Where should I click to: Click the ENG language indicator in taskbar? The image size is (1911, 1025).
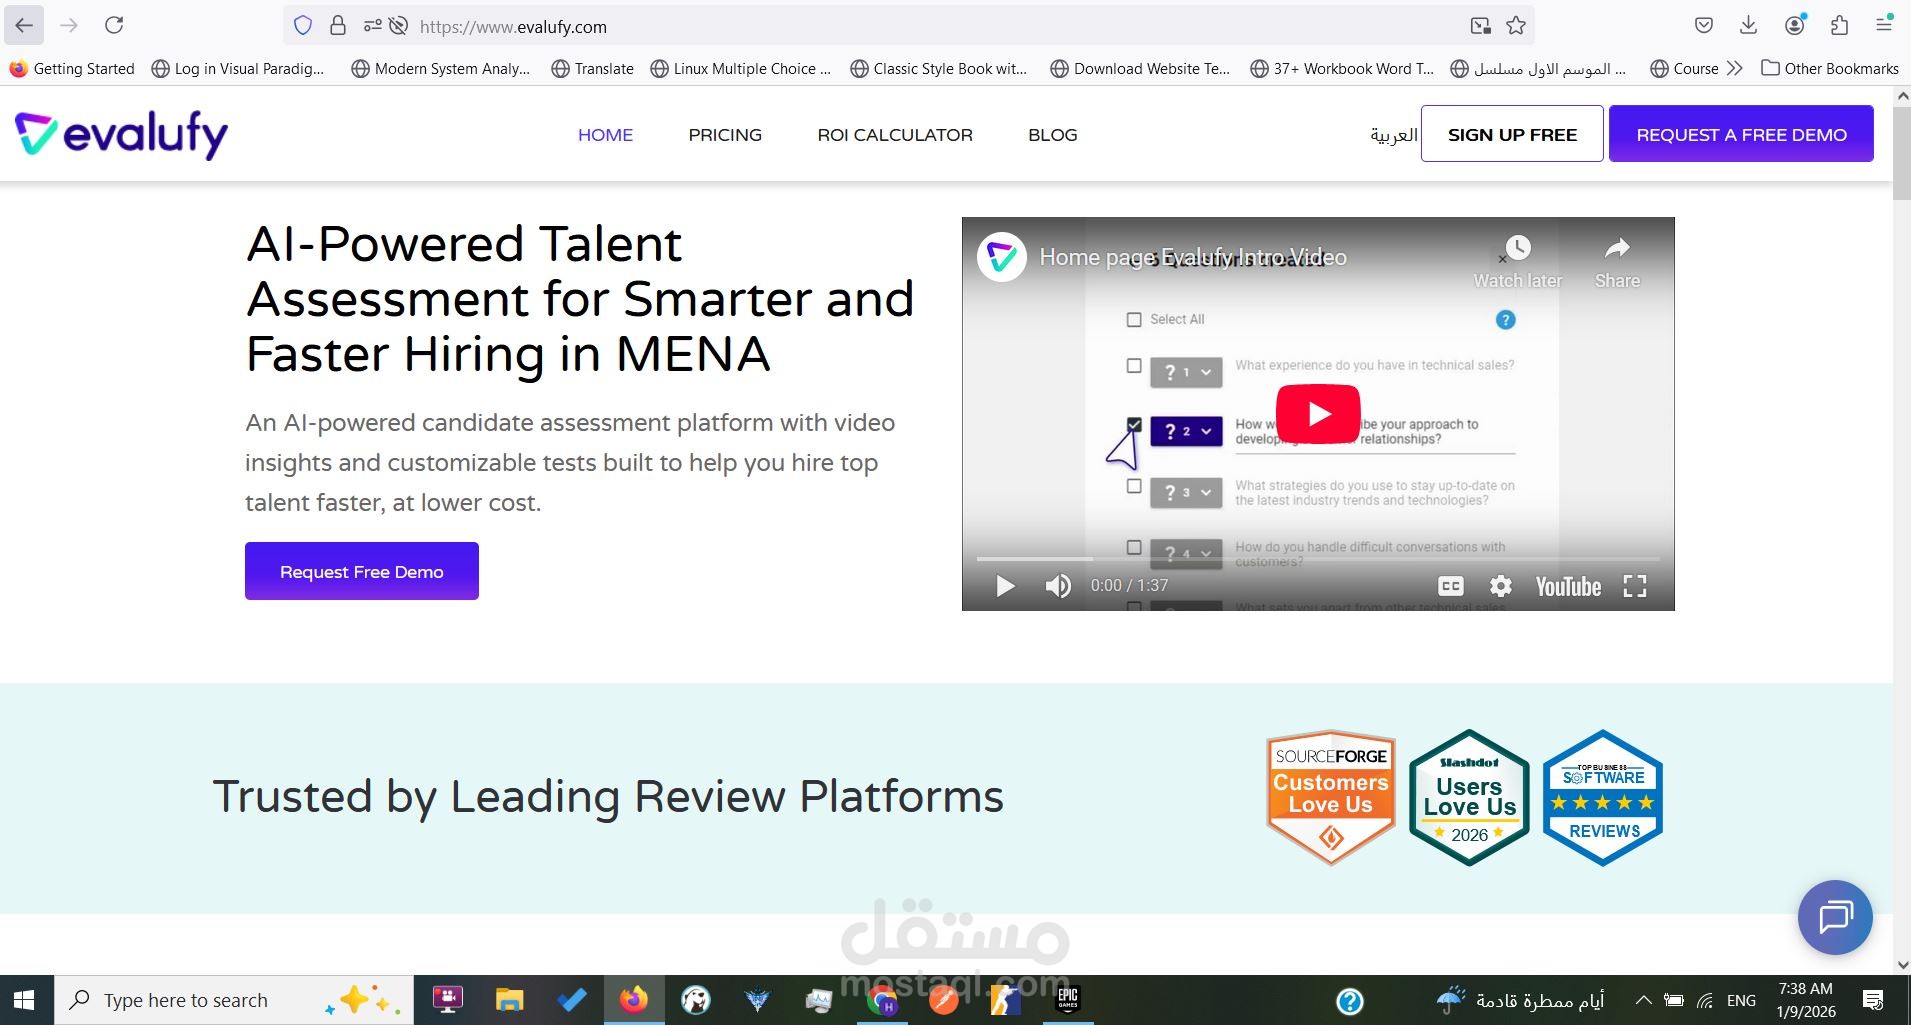(1741, 1000)
